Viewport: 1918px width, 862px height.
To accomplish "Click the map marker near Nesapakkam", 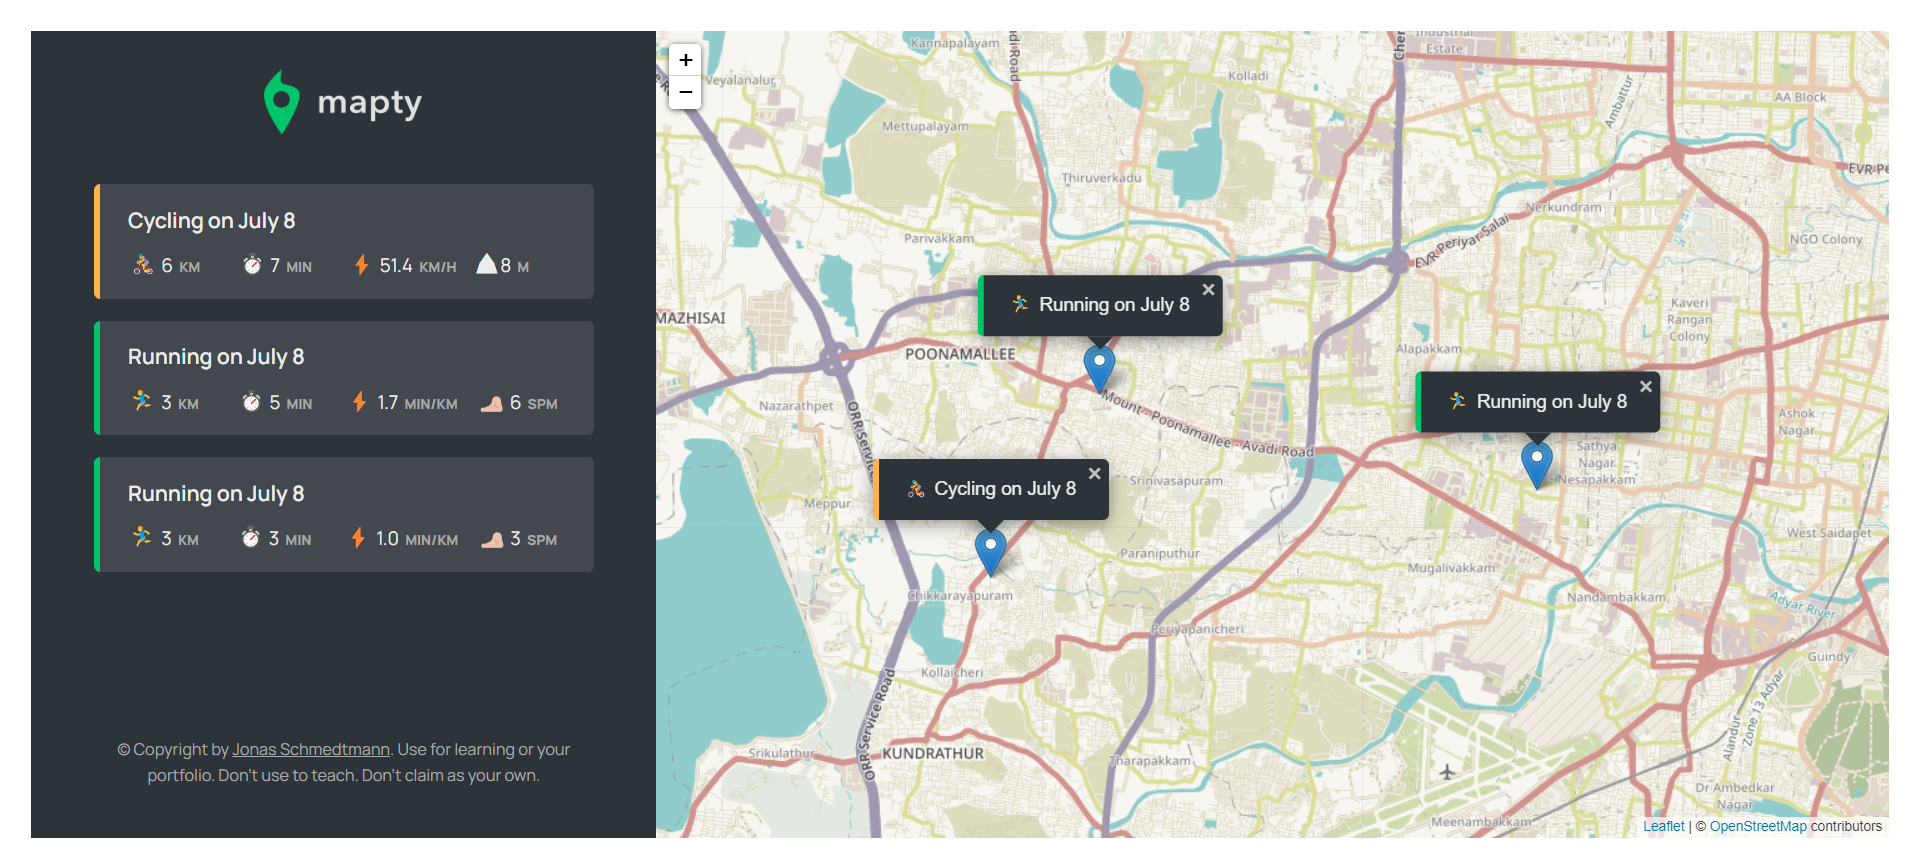I will pos(1536,463).
